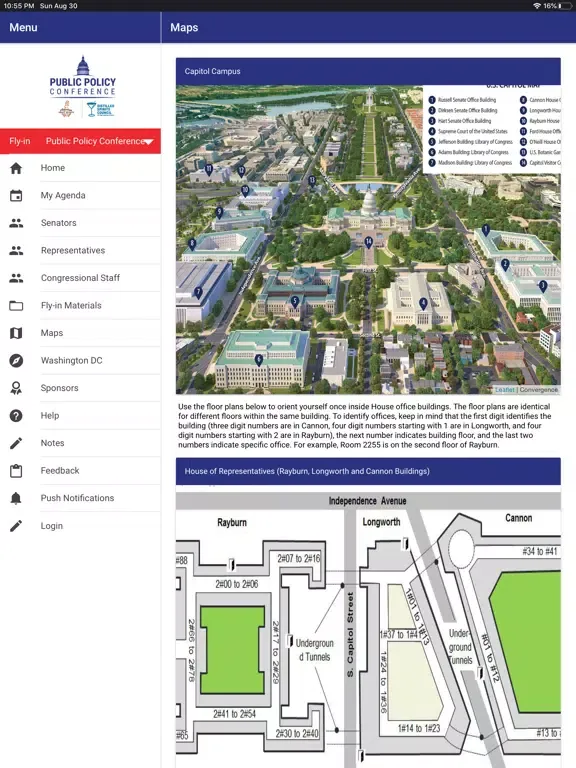The image size is (576, 768).
Task: Click the Feedback clipboard icon
Action: [x=16, y=471]
